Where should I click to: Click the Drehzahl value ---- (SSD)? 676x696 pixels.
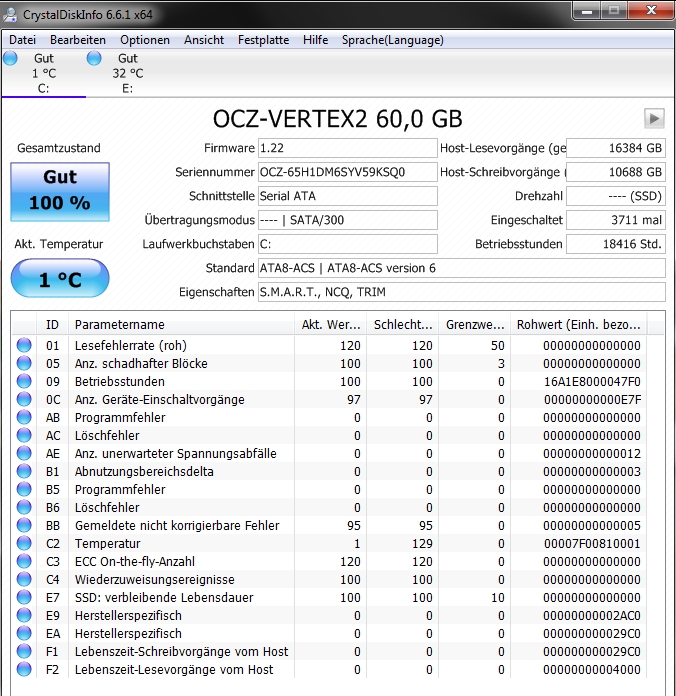pos(616,196)
